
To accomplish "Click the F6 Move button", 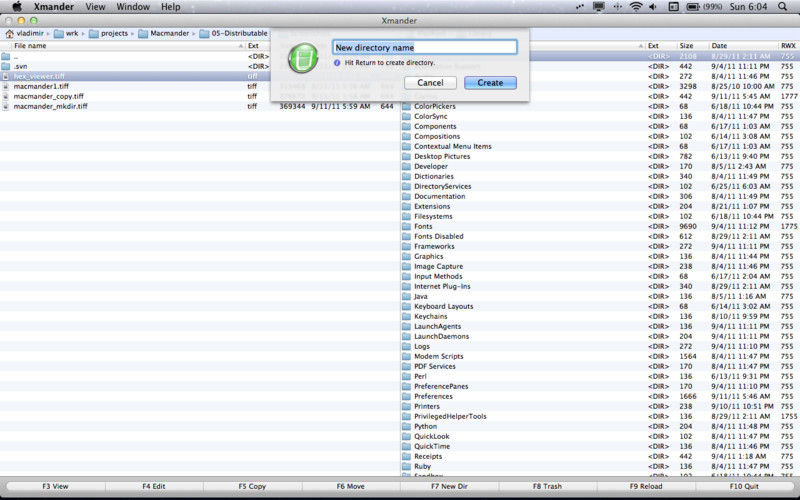I will tap(351, 486).
